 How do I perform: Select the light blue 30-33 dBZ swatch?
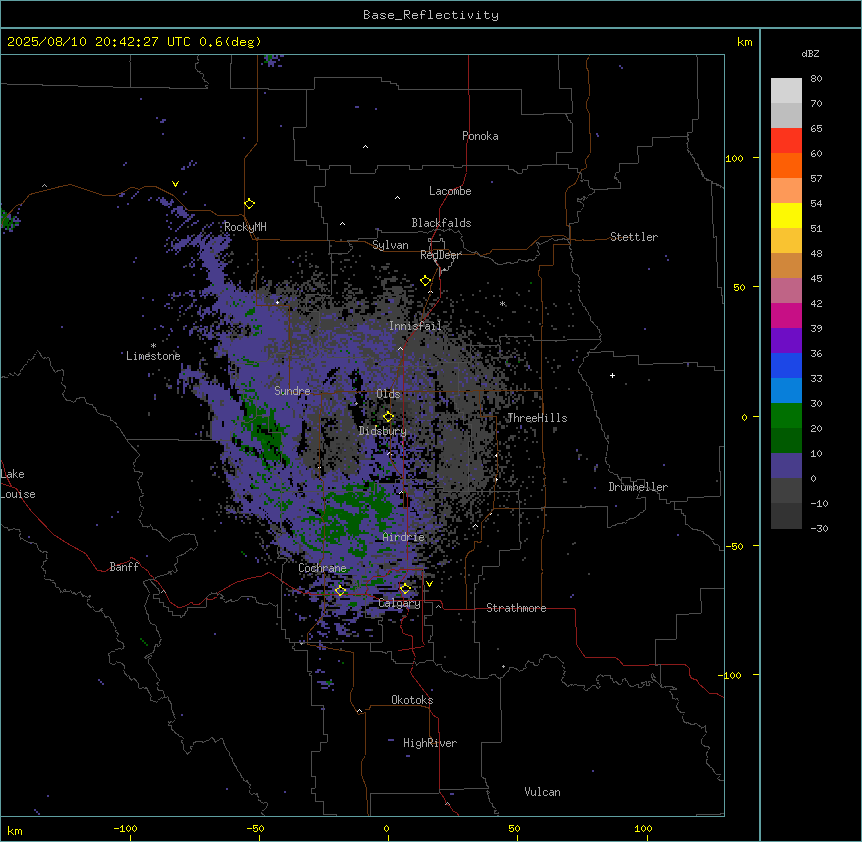786,391
